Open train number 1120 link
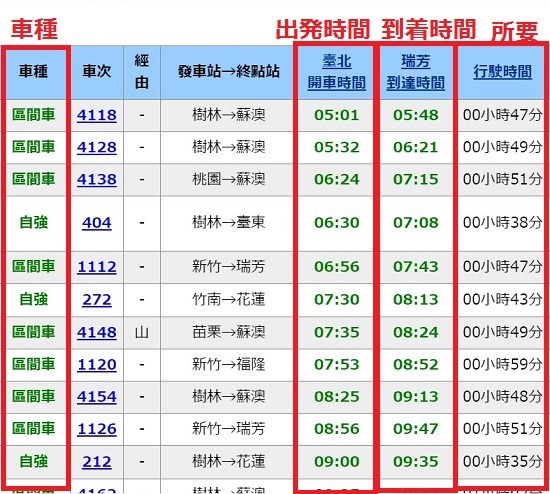Image resolution: width=550 pixels, height=494 pixels. [97, 365]
